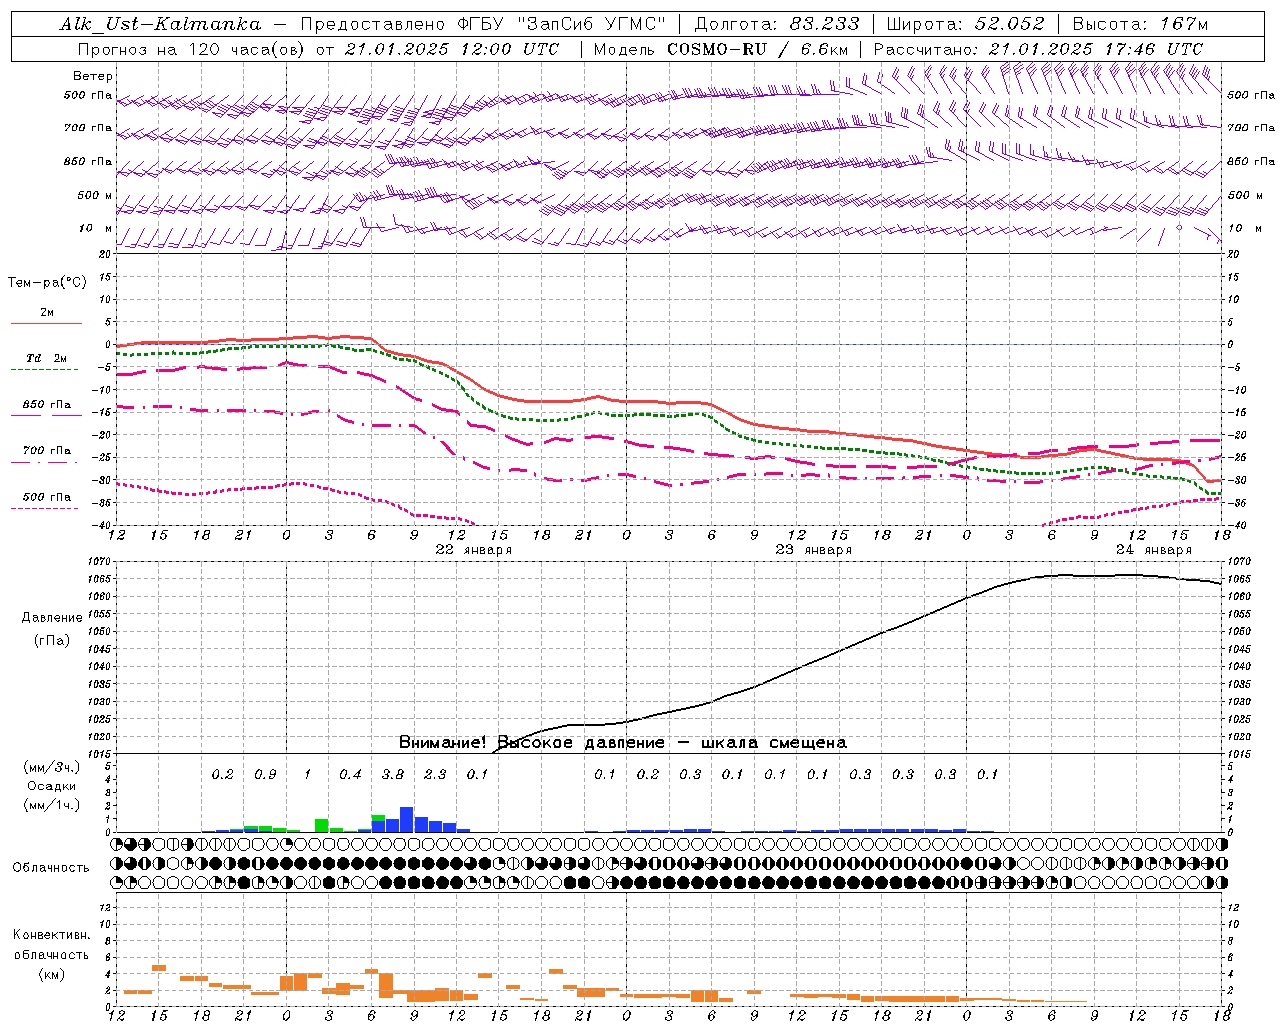Click the elevation text Высота: 167м
This screenshot has height=1024, width=1280.
[1140, 24]
